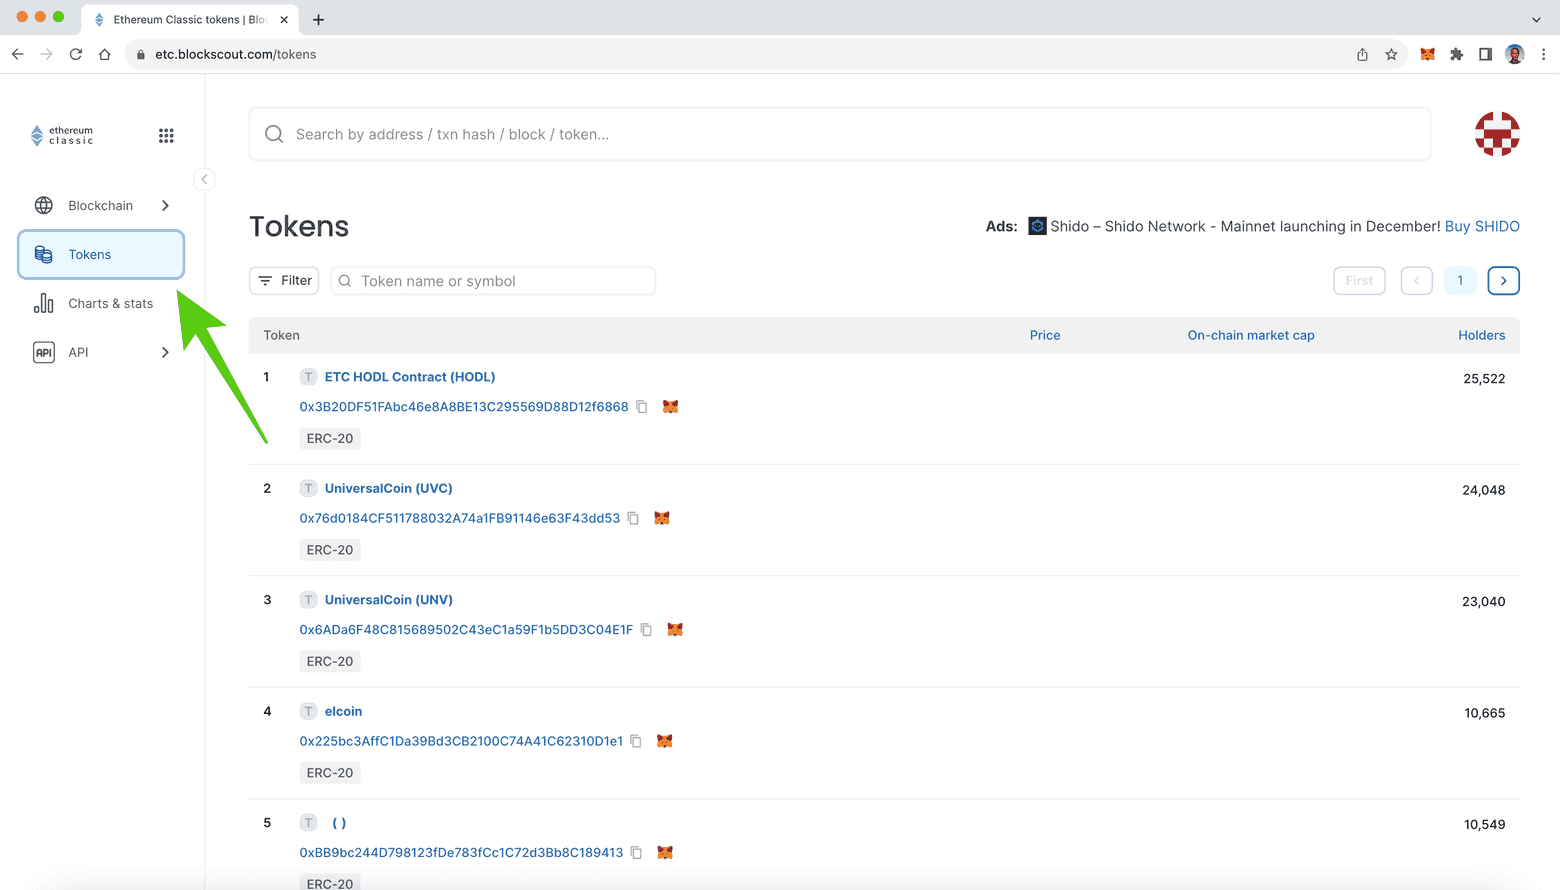Screen dimensions: 1560x890
Task: Open the ETC HODL Contract (HODL) token
Action: coord(409,377)
